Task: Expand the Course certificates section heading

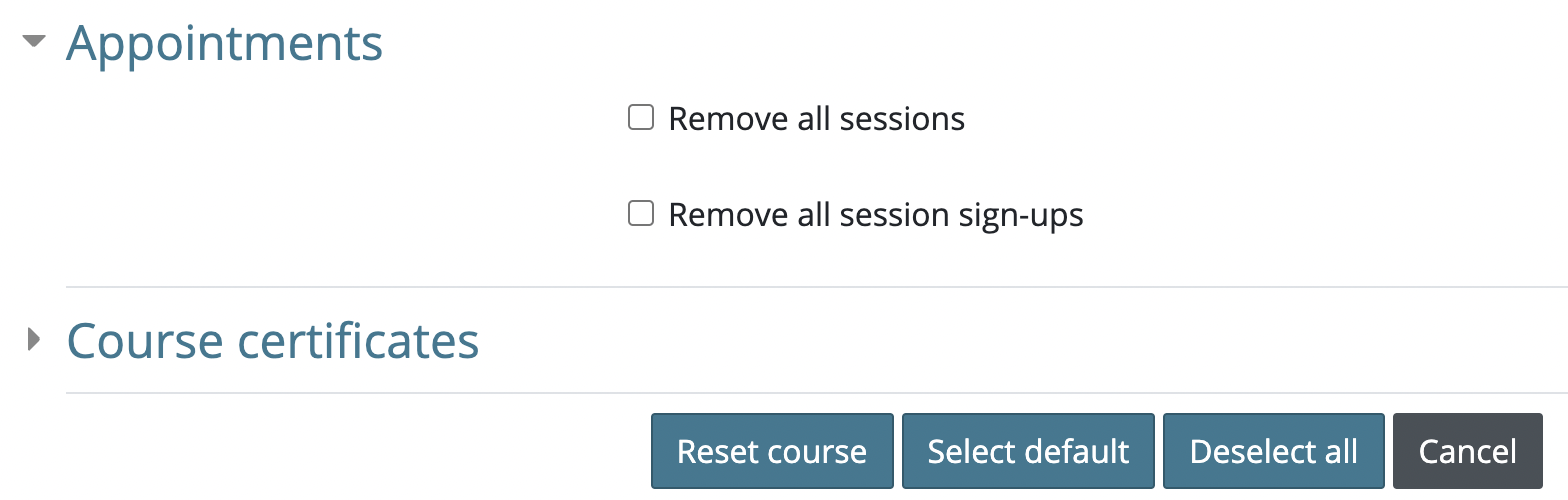Action: pyautogui.click(x=272, y=341)
